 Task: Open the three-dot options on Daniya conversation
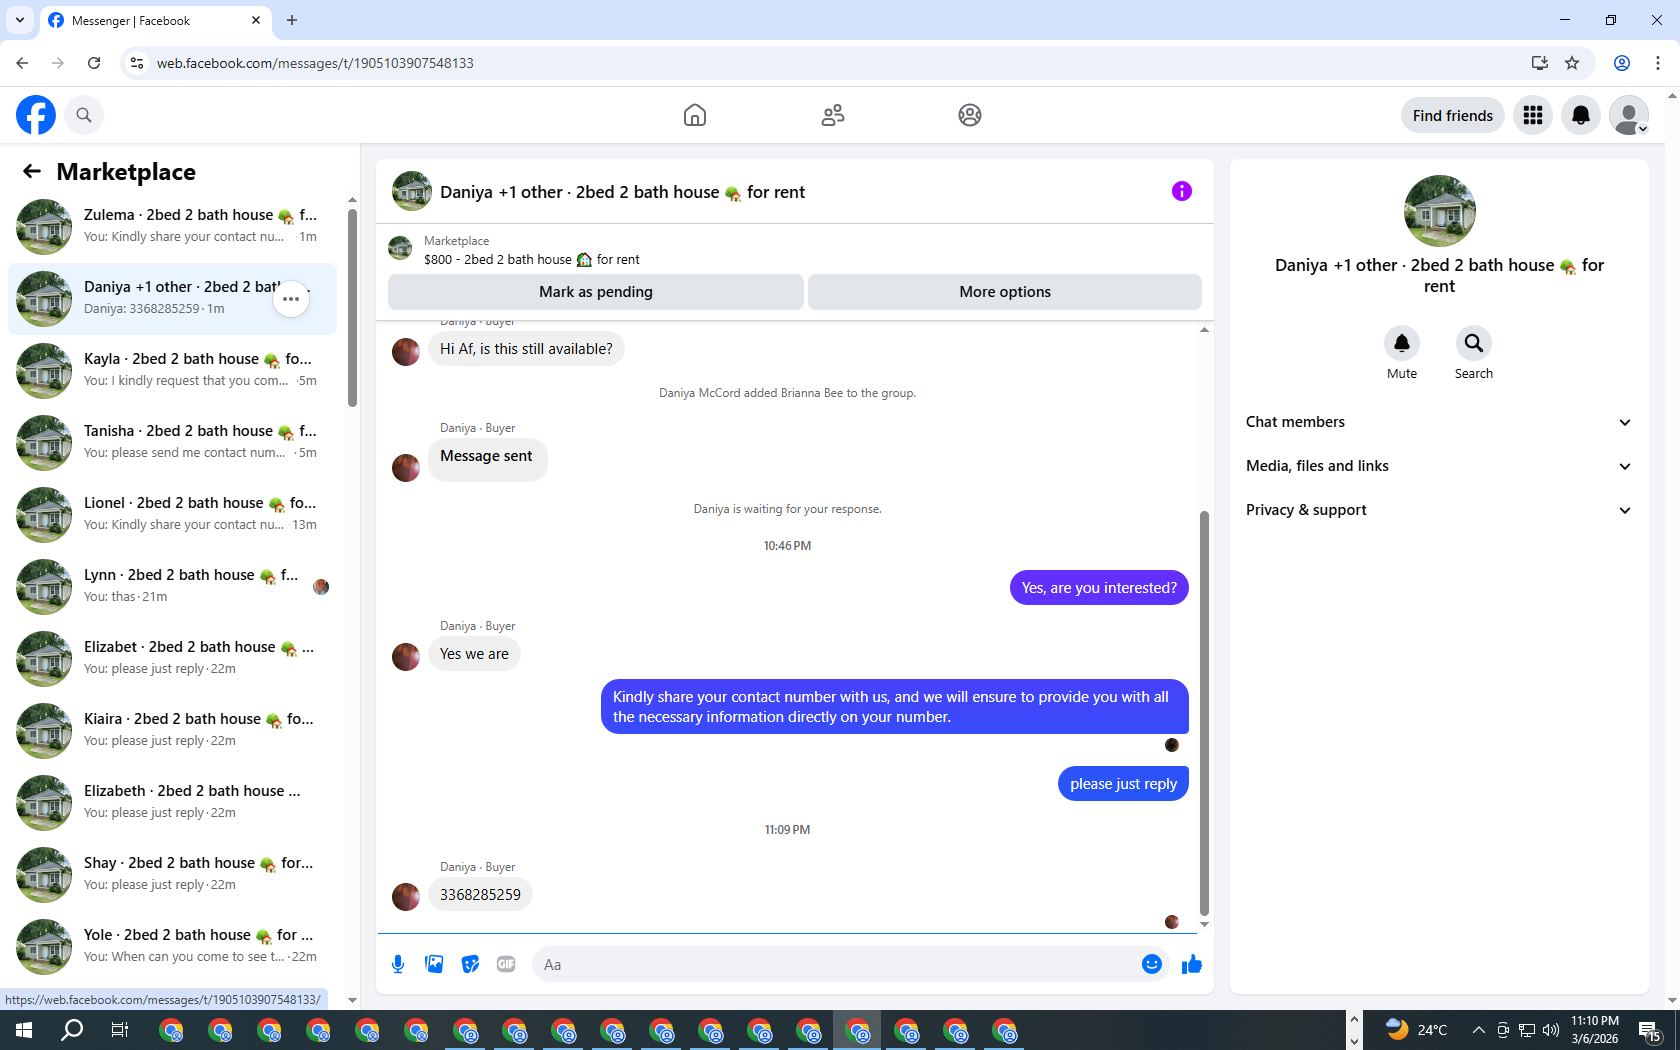click(291, 299)
